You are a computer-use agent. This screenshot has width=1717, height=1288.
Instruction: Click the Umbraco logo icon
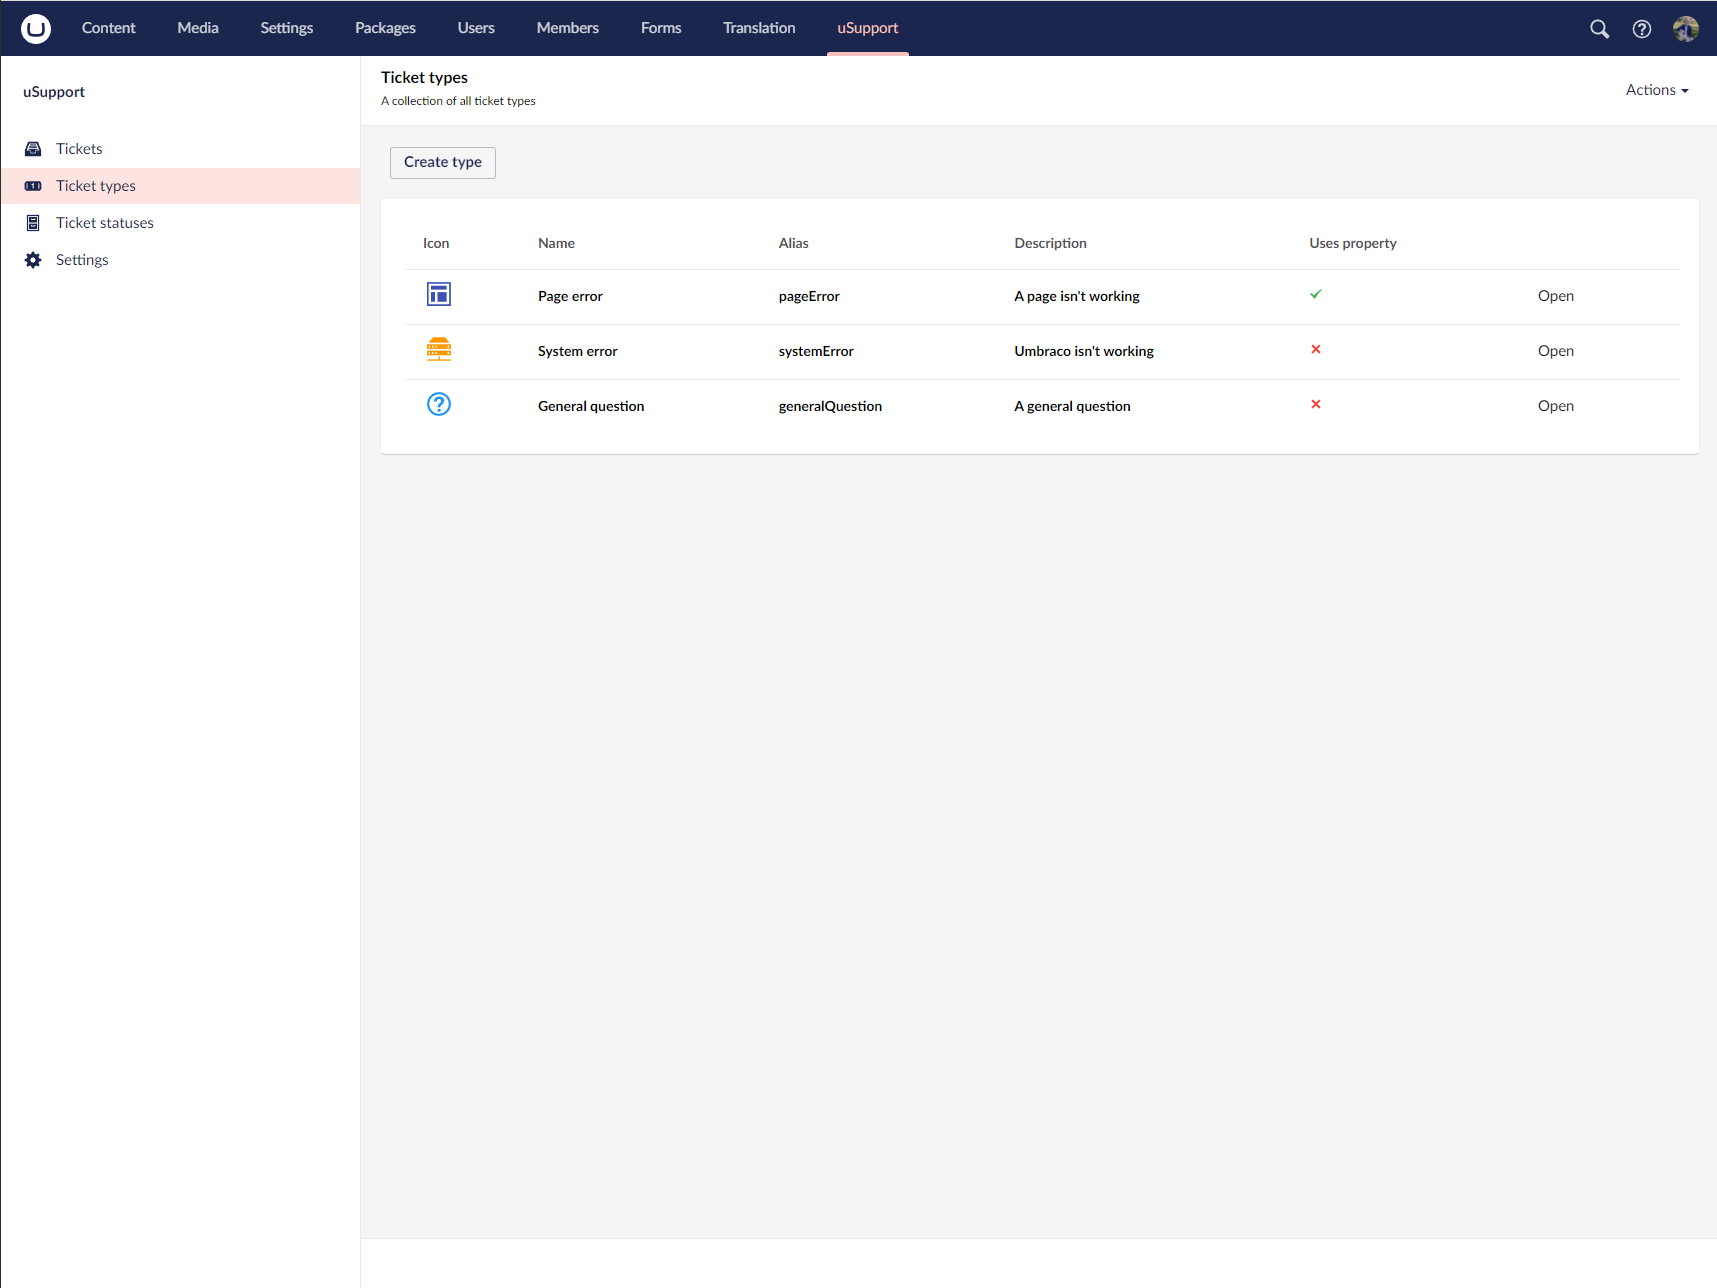(36, 28)
